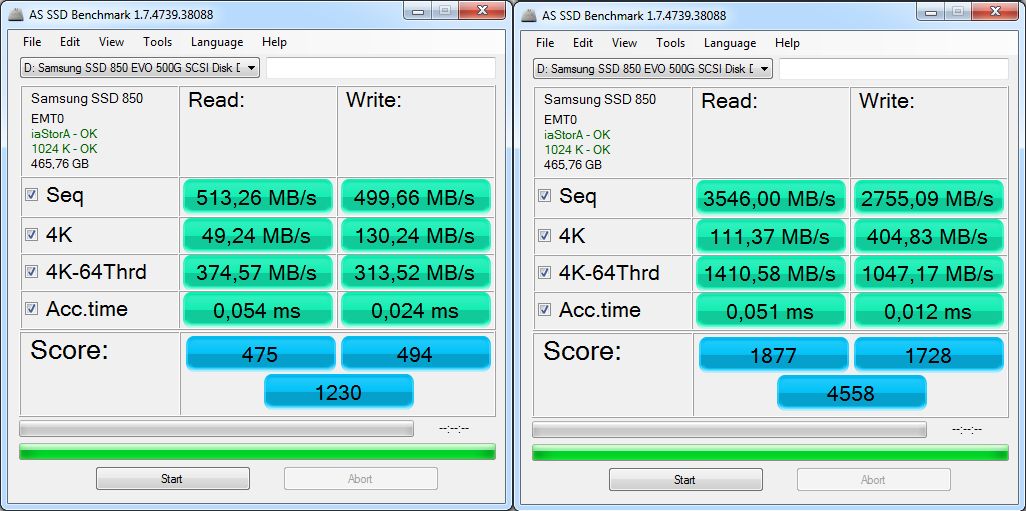Open the Edit menu in left window

70,42
